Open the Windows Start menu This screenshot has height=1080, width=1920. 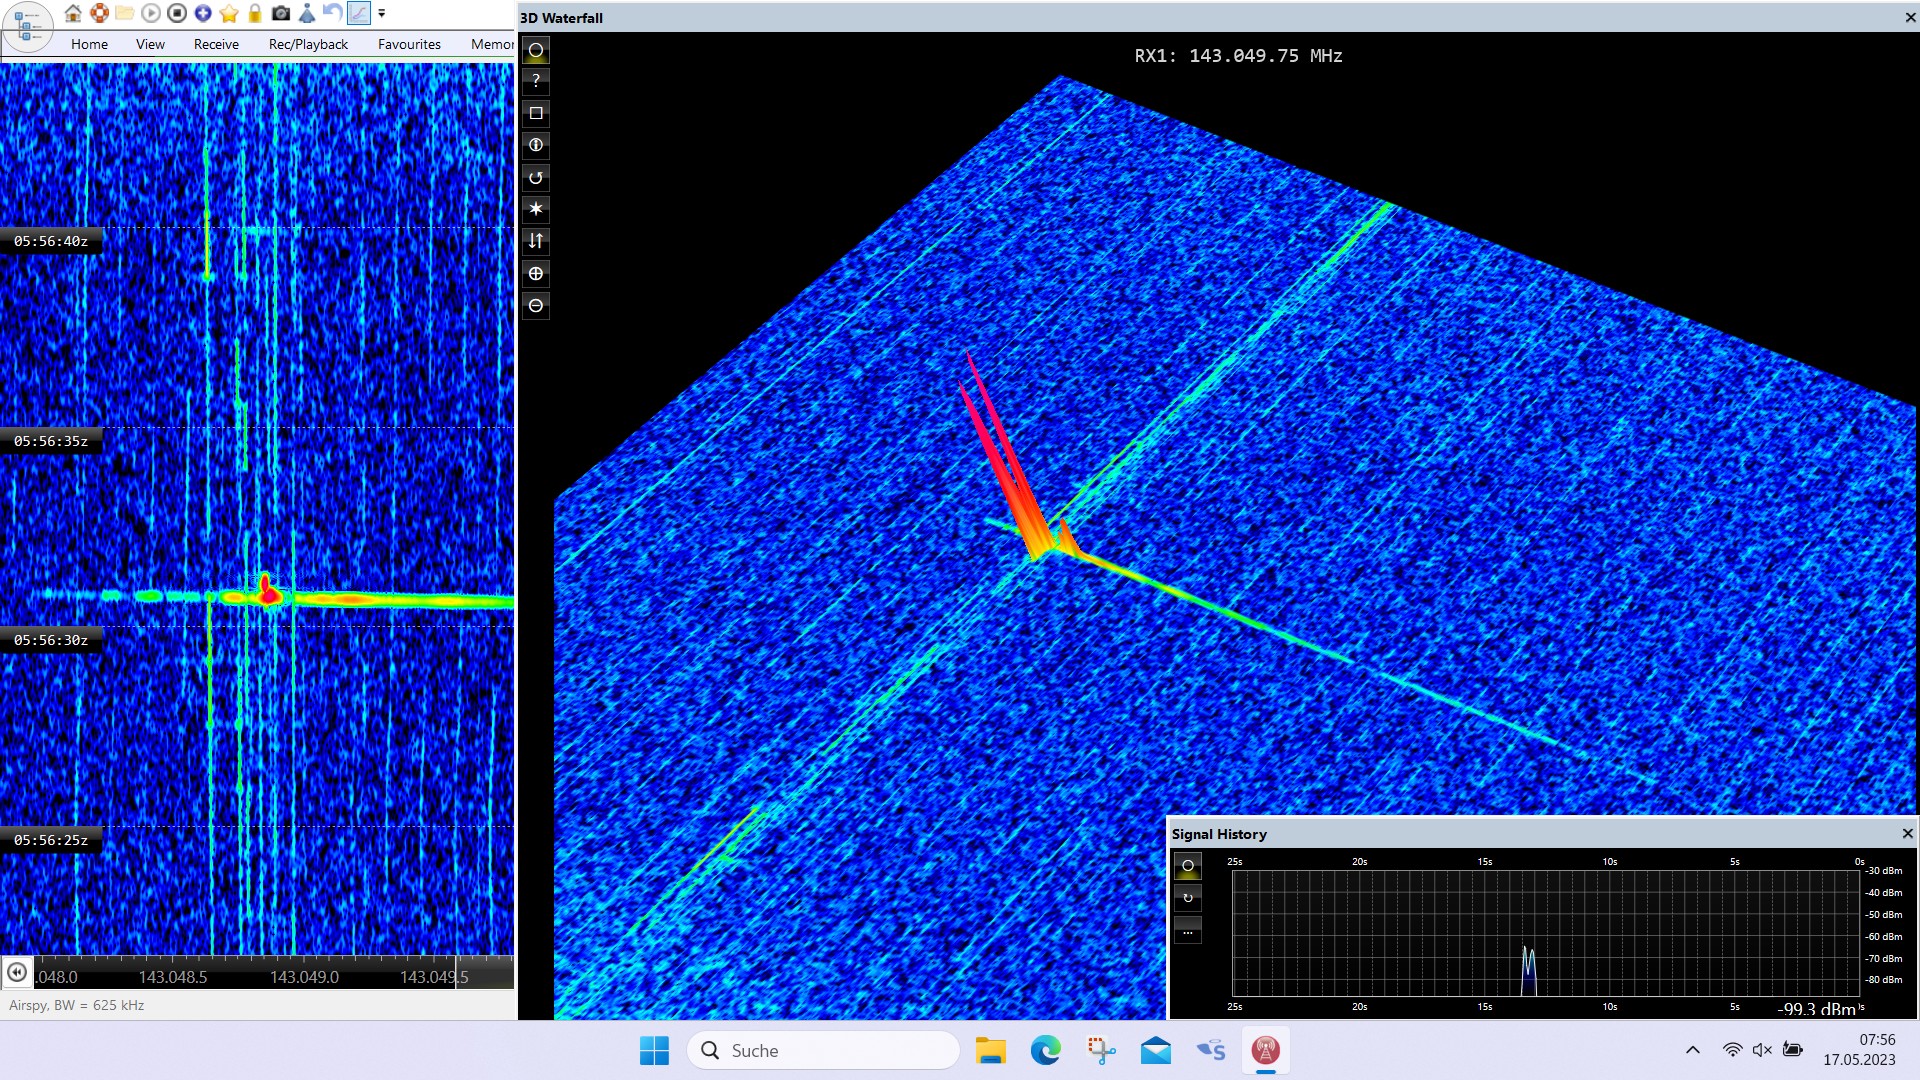(655, 1050)
